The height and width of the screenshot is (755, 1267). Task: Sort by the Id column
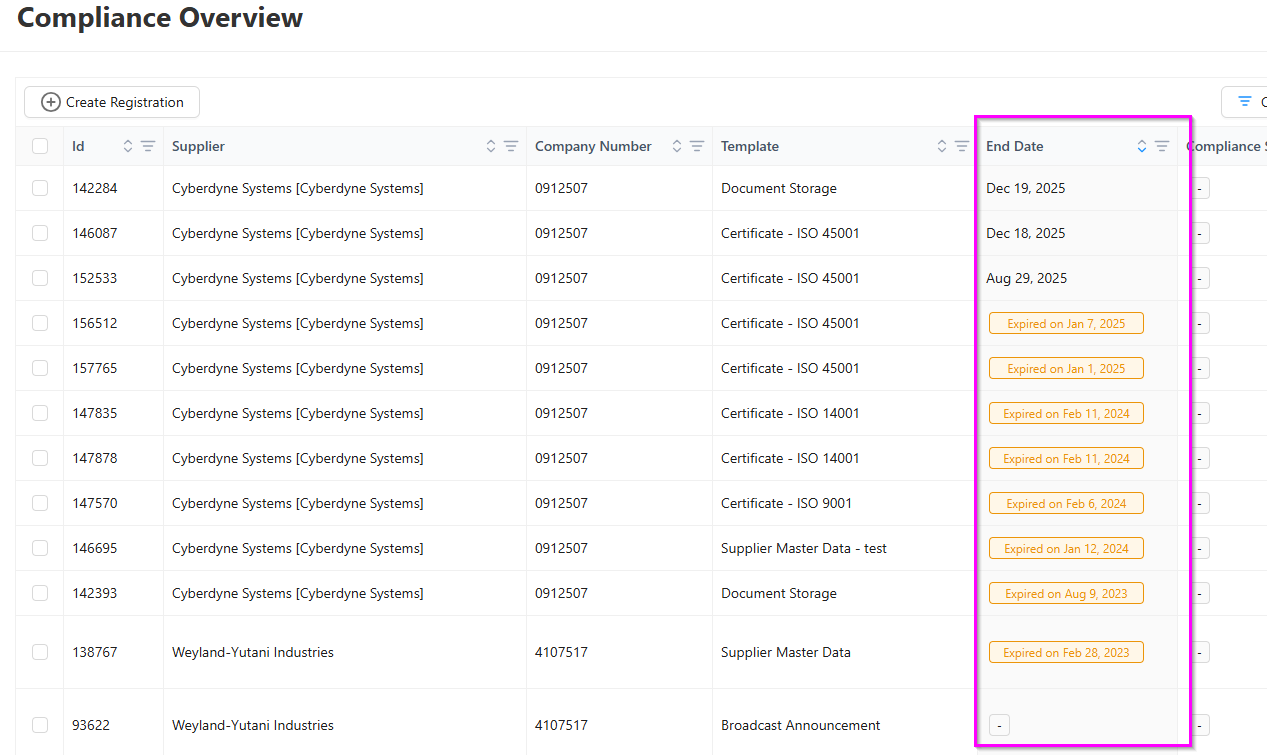click(x=128, y=146)
